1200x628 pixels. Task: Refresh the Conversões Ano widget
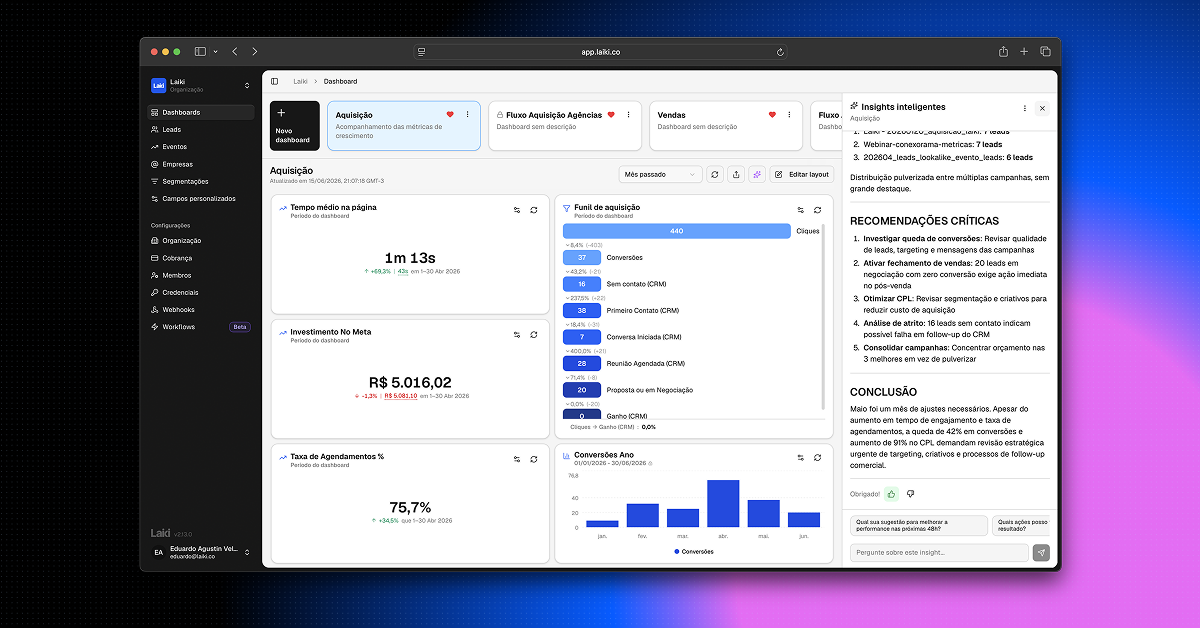[817, 458]
